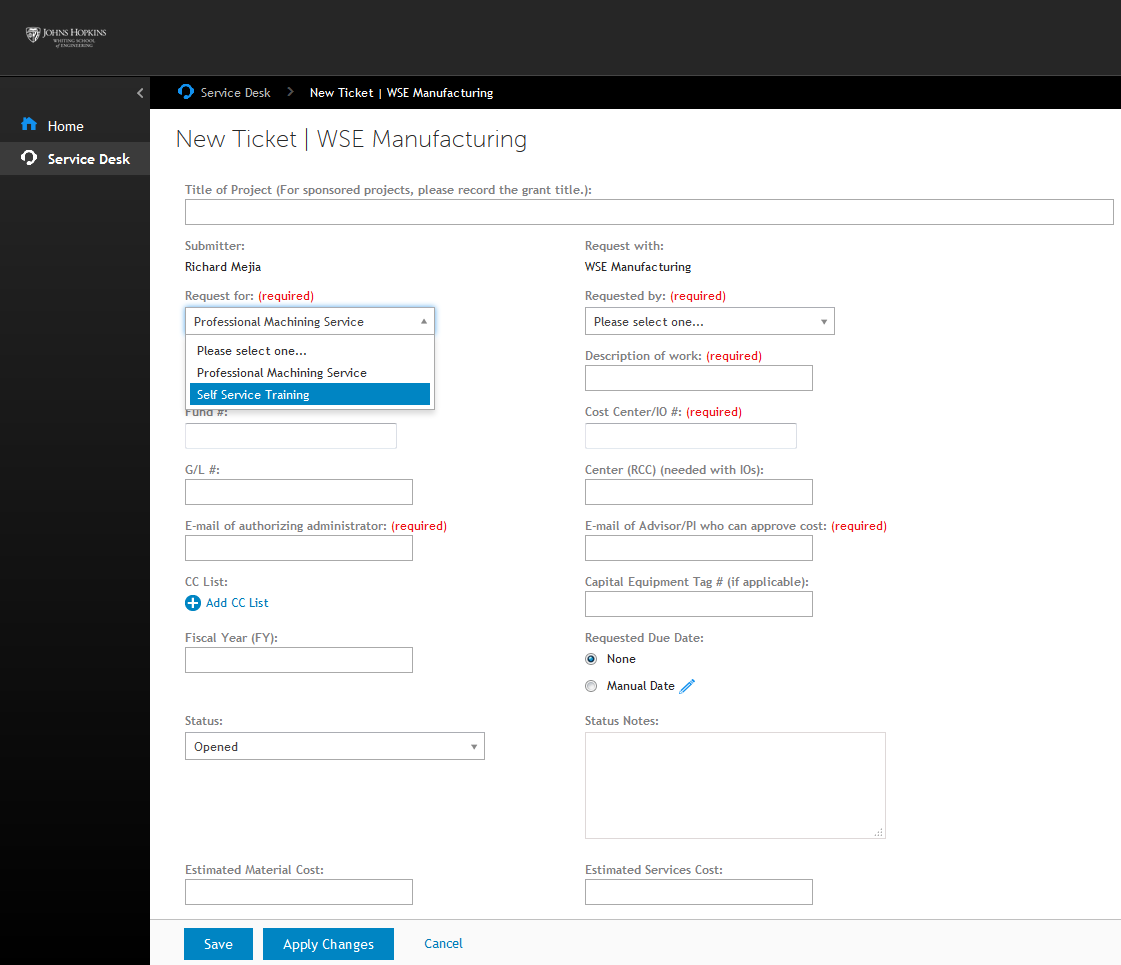Focus the Fiscal Year (FY) field
1121x965 pixels.
(299, 660)
